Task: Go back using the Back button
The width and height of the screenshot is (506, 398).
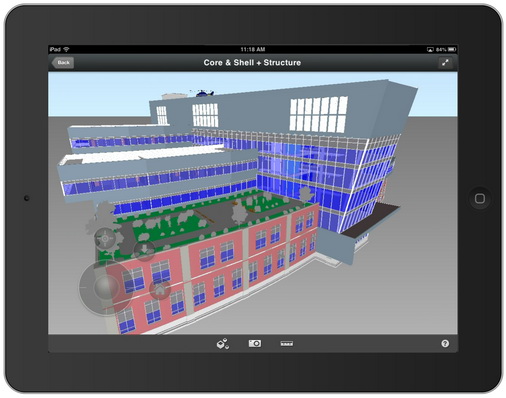Action: [x=63, y=62]
